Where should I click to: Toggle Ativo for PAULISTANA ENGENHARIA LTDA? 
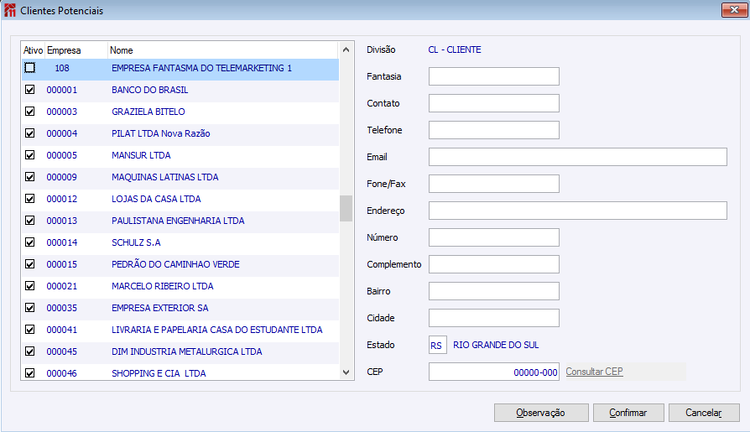30,221
